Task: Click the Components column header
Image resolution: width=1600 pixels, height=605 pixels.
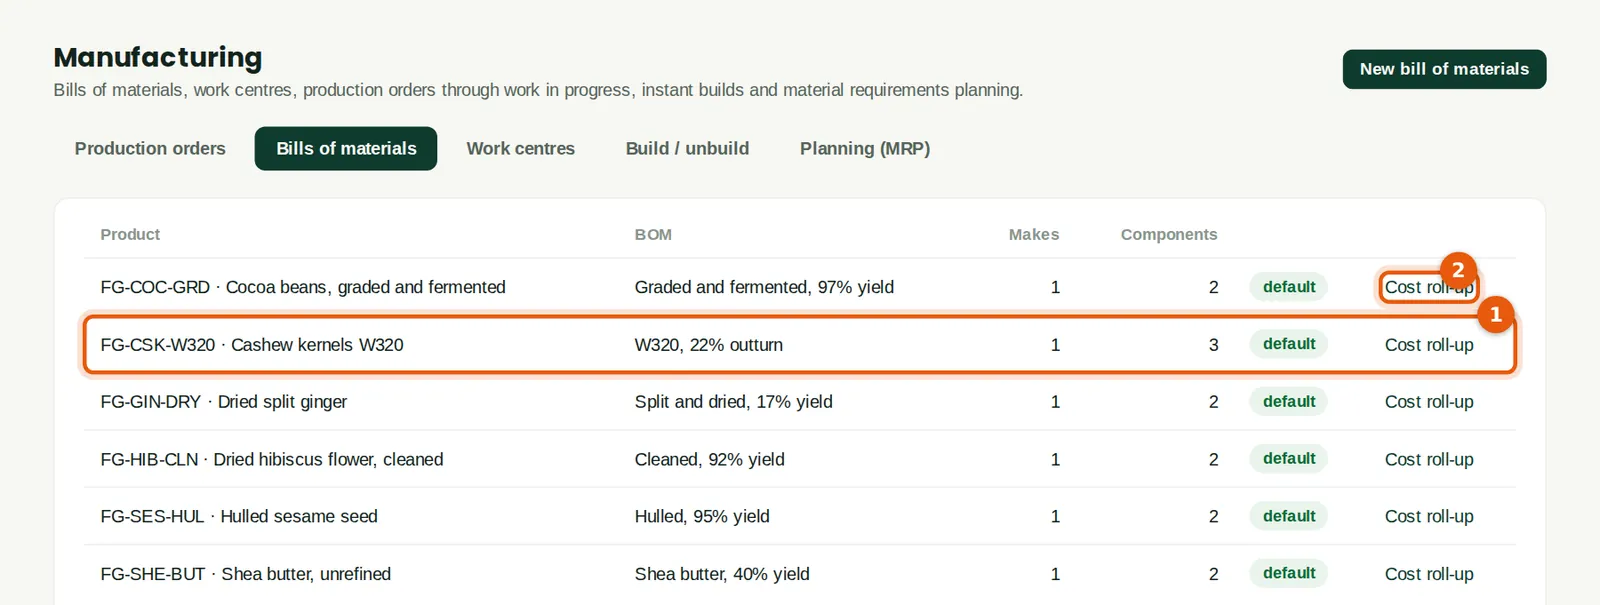Action: point(1168,234)
